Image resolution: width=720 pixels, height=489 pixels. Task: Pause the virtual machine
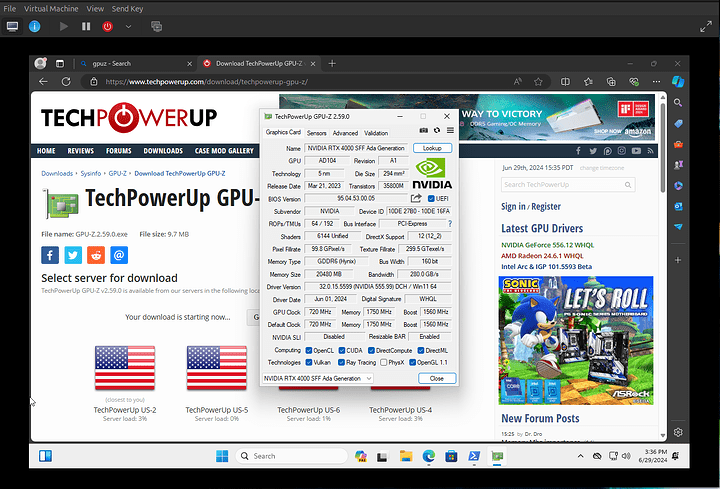tap(87, 26)
